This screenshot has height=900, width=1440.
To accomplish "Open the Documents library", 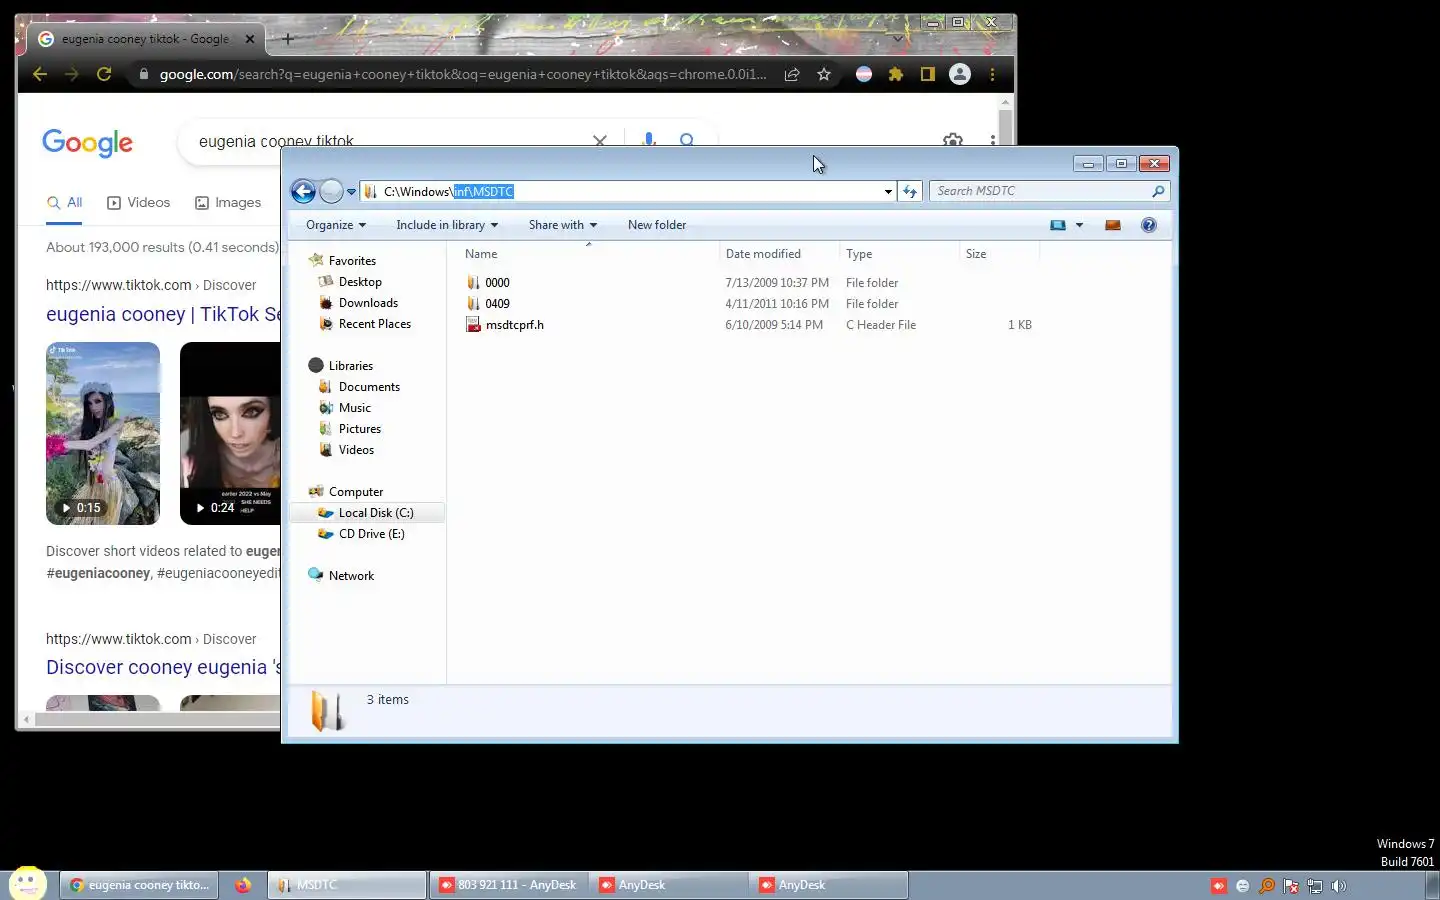I will click(359, 387).
